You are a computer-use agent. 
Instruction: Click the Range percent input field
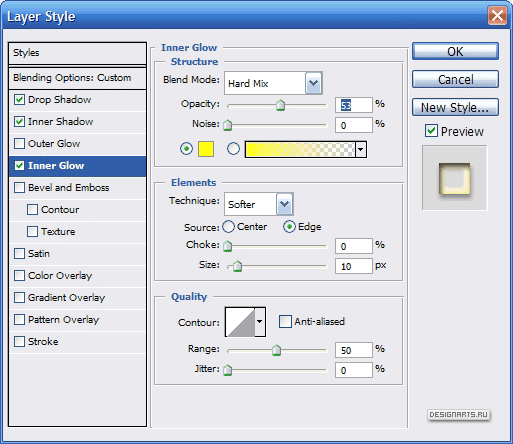pyautogui.click(x=354, y=350)
